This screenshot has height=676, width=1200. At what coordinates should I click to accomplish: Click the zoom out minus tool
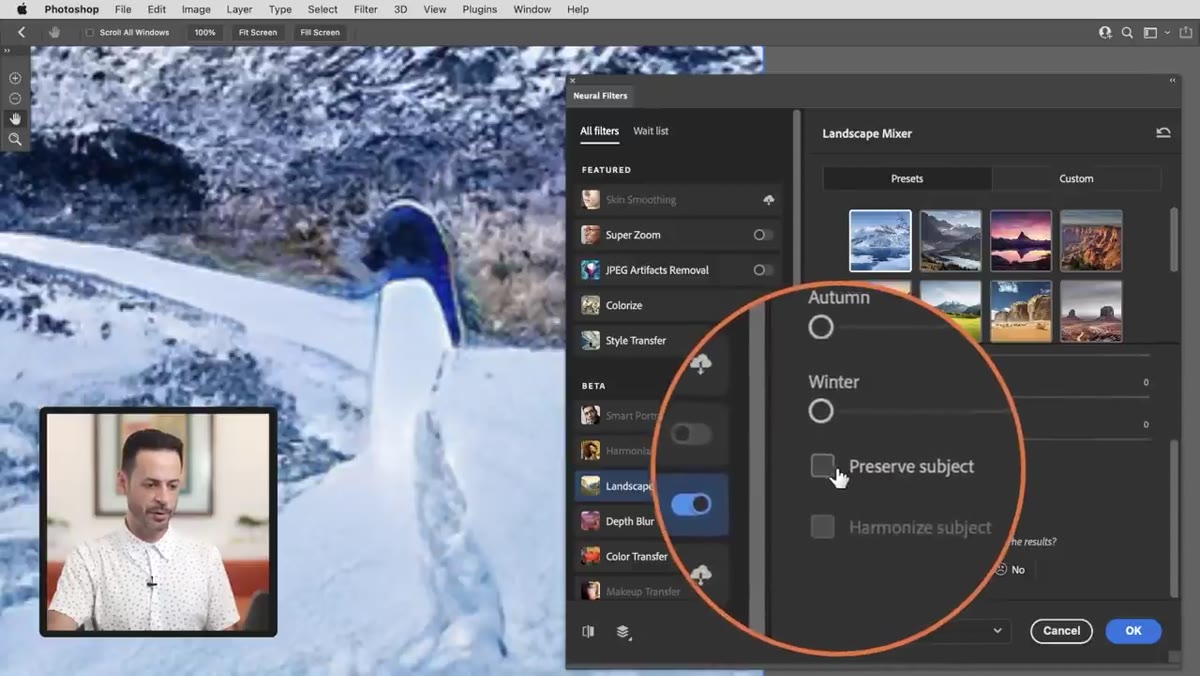pos(15,98)
